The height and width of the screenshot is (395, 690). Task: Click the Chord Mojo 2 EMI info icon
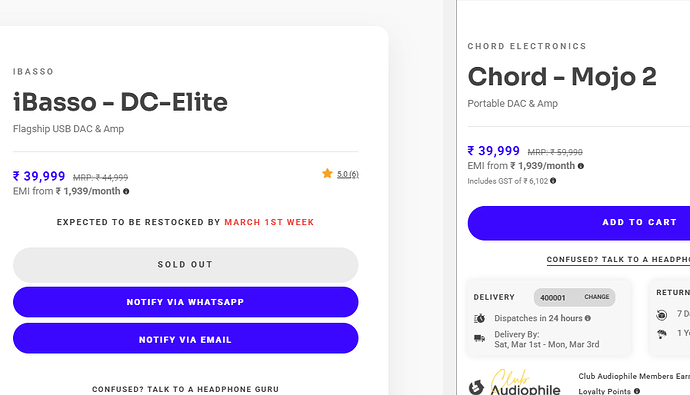click(x=581, y=166)
